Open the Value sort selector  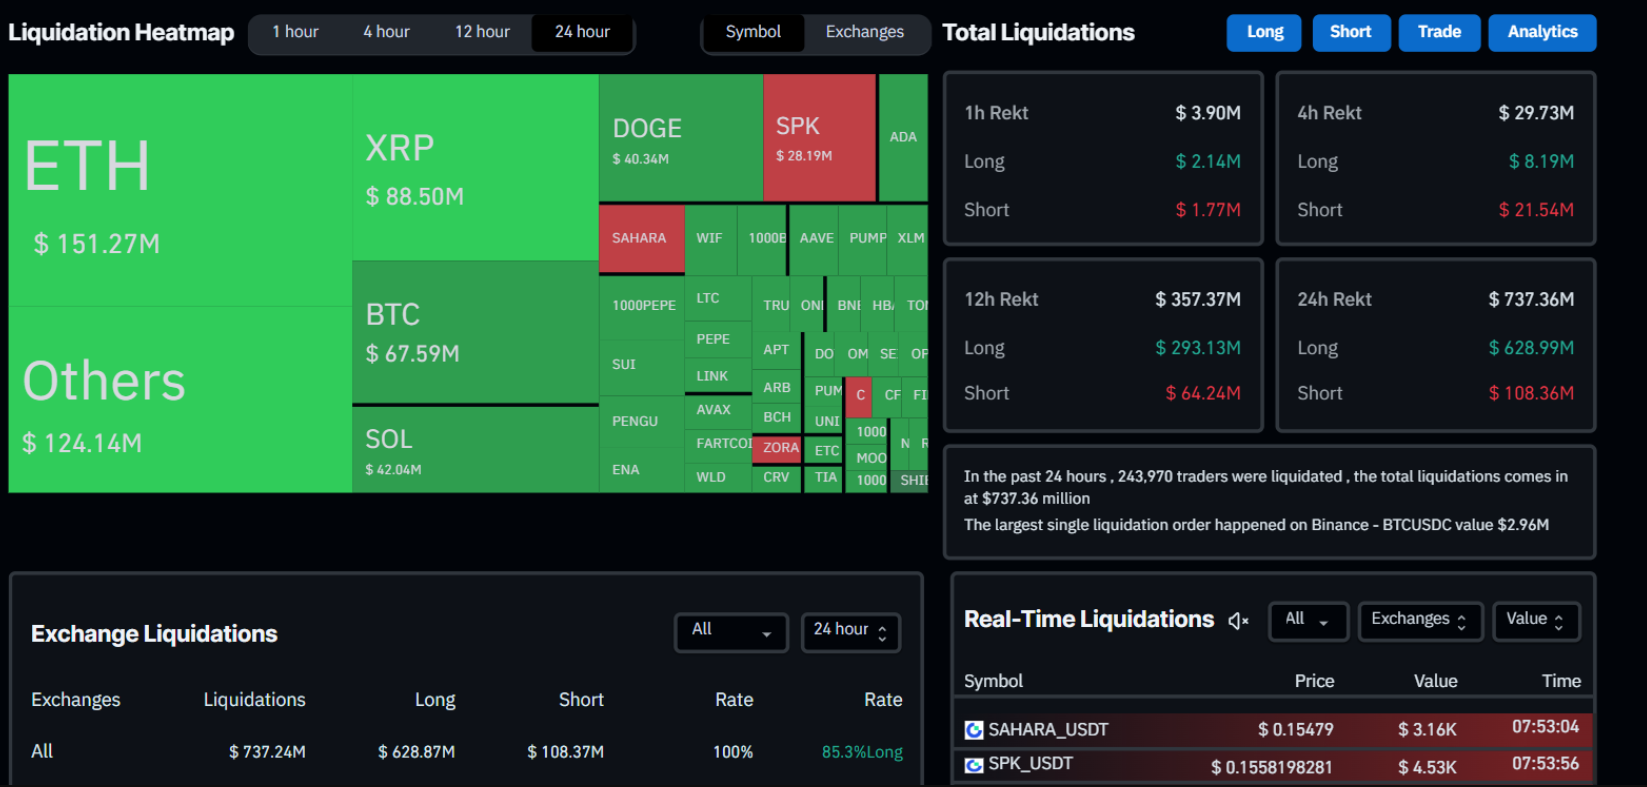[x=1535, y=620]
